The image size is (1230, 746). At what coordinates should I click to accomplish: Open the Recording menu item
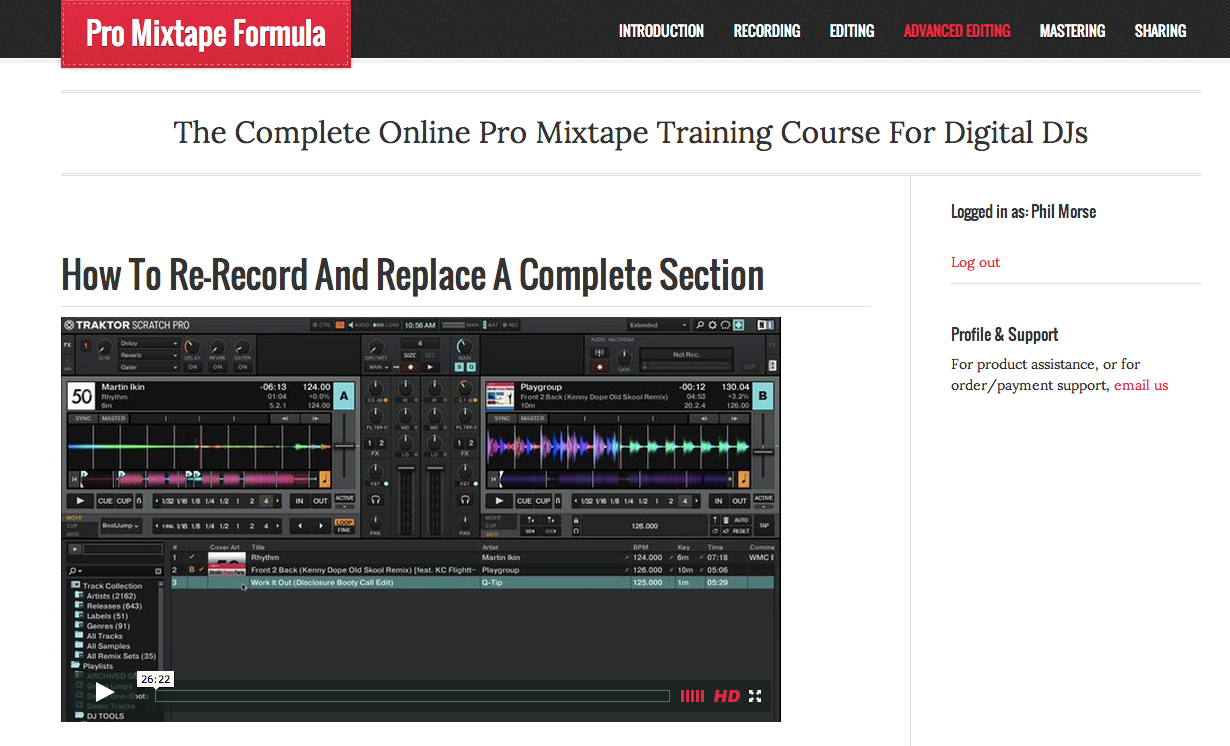[767, 31]
